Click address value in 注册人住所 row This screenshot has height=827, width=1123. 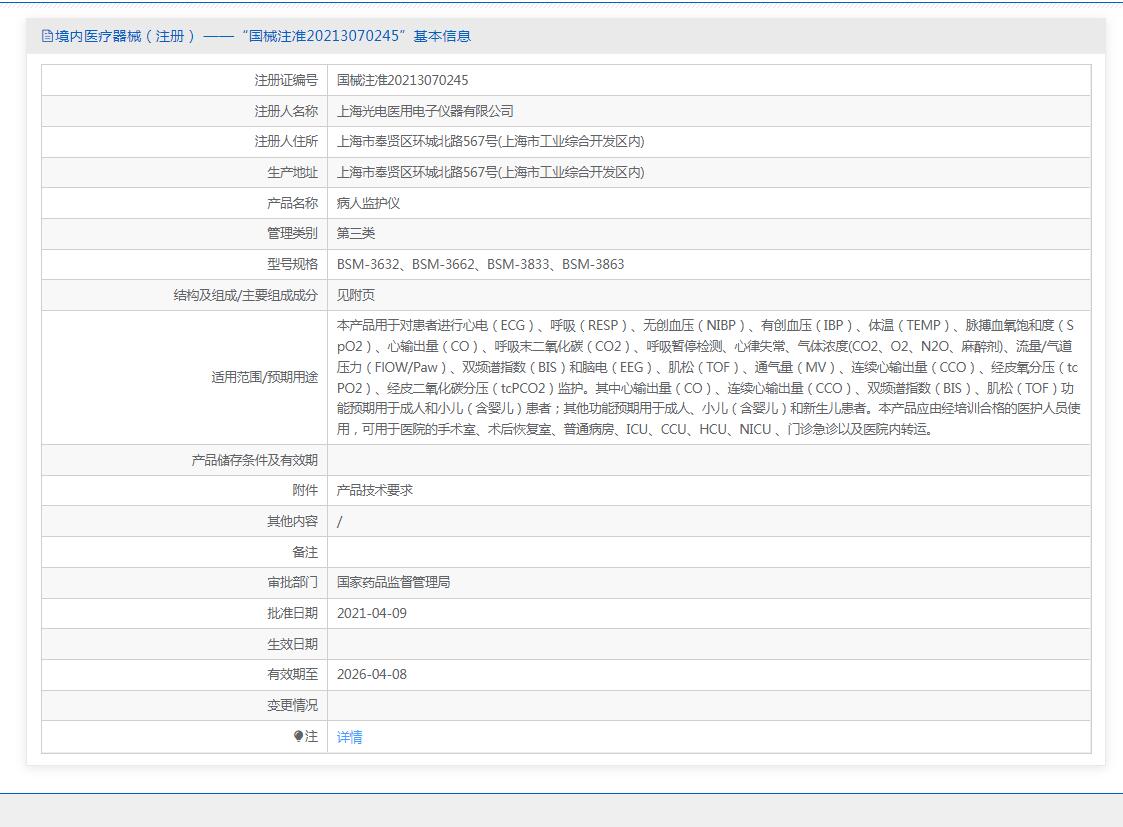(x=491, y=142)
